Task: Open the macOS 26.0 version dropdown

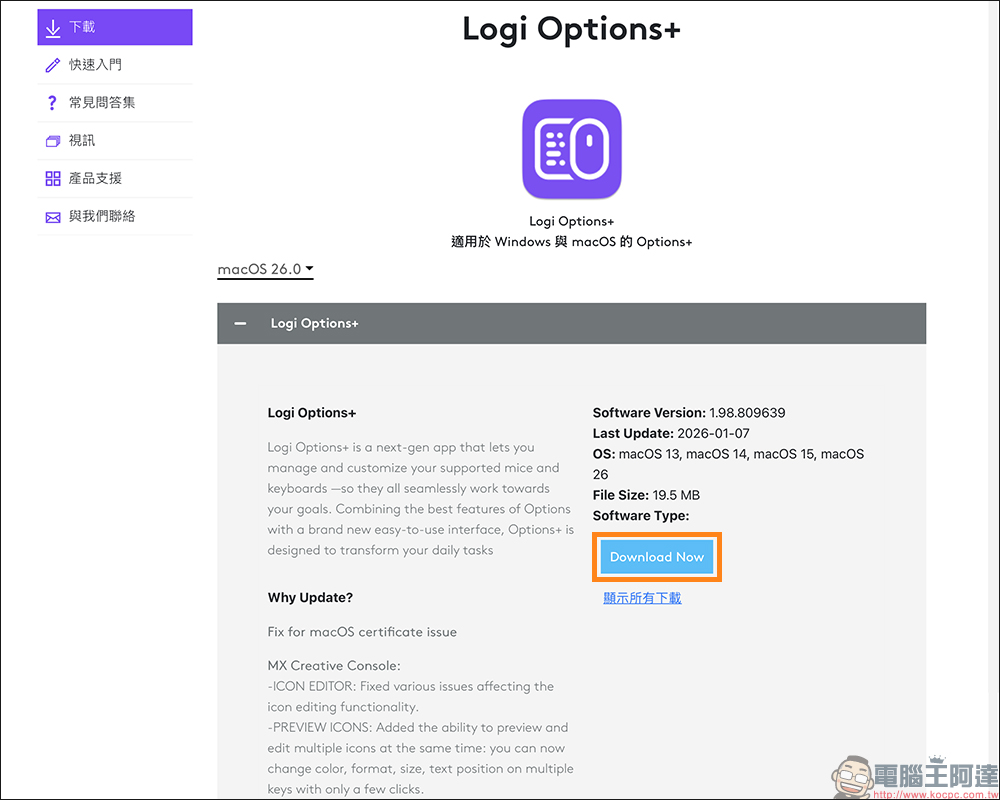Action: click(264, 269)
